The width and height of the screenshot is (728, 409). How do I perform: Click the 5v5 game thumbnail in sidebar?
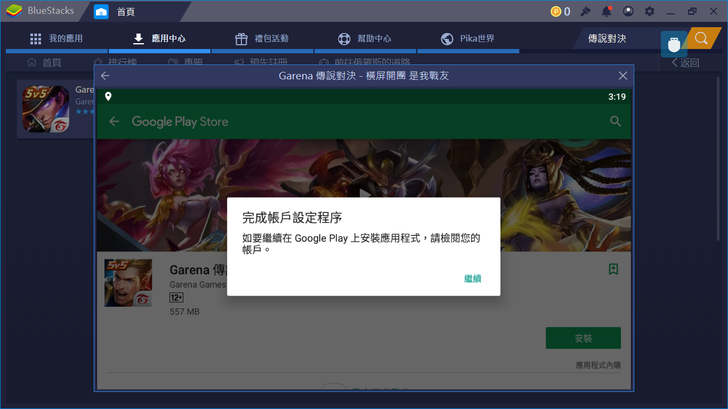(46, 109)
